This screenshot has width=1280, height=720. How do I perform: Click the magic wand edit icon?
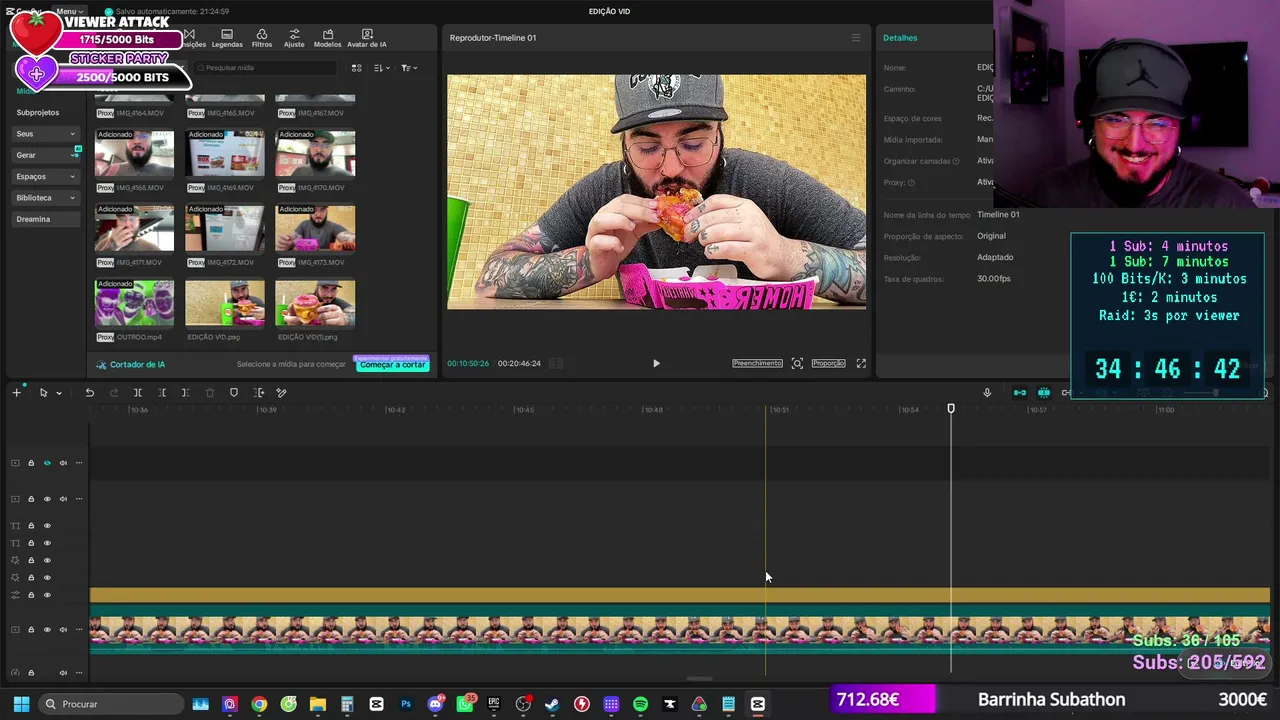click(282, 393)
